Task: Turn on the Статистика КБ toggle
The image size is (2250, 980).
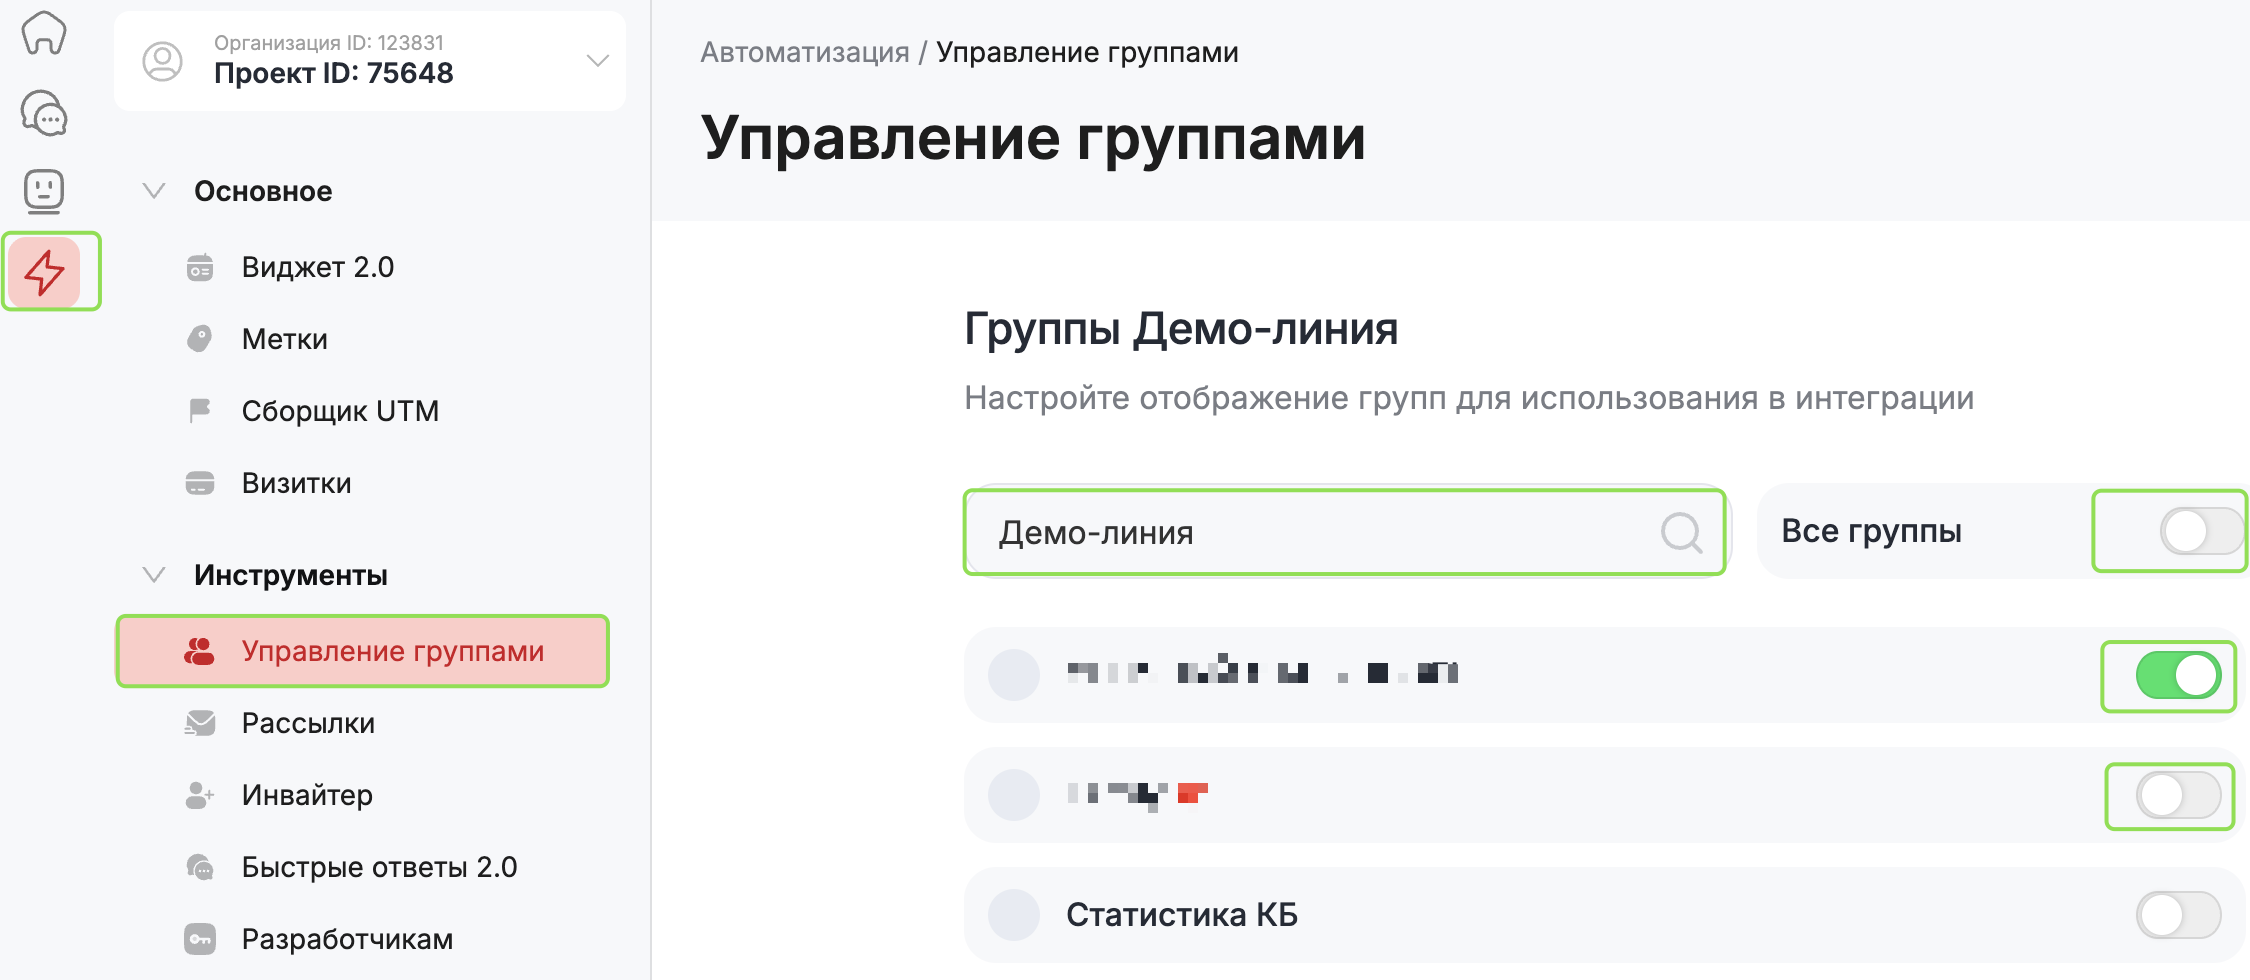Action: (x=2178, y=915)
